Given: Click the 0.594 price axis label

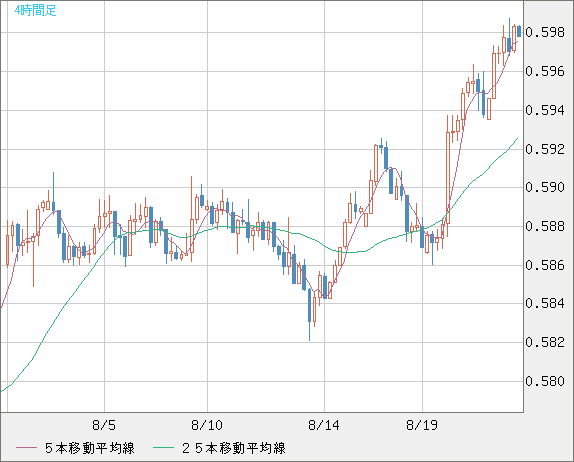Looking at the screenshot, I should point(545,110).
